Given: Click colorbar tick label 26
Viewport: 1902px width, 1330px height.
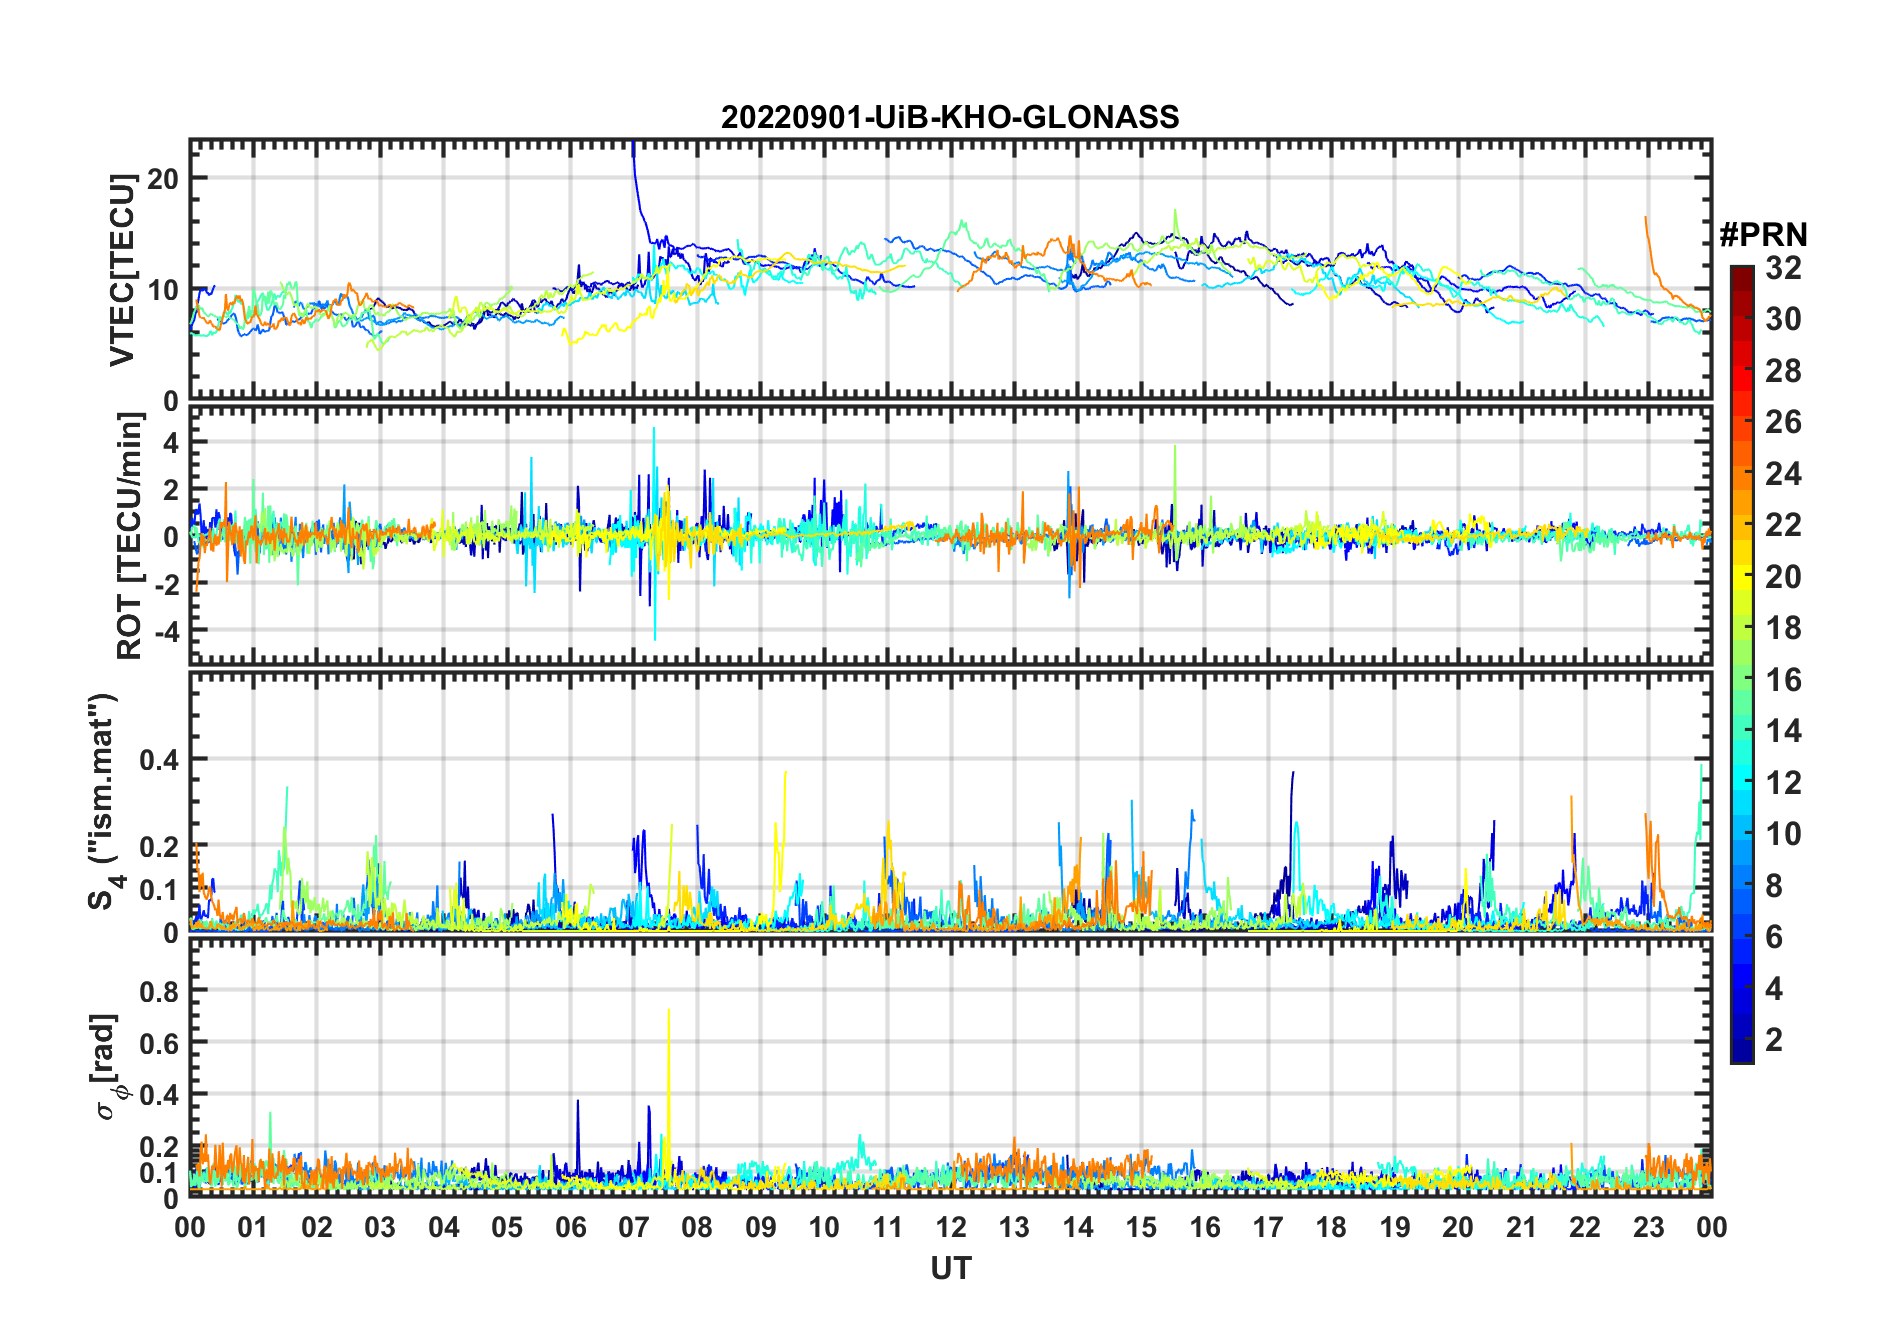Looking at the screenshot, I should pos(1783,422).
